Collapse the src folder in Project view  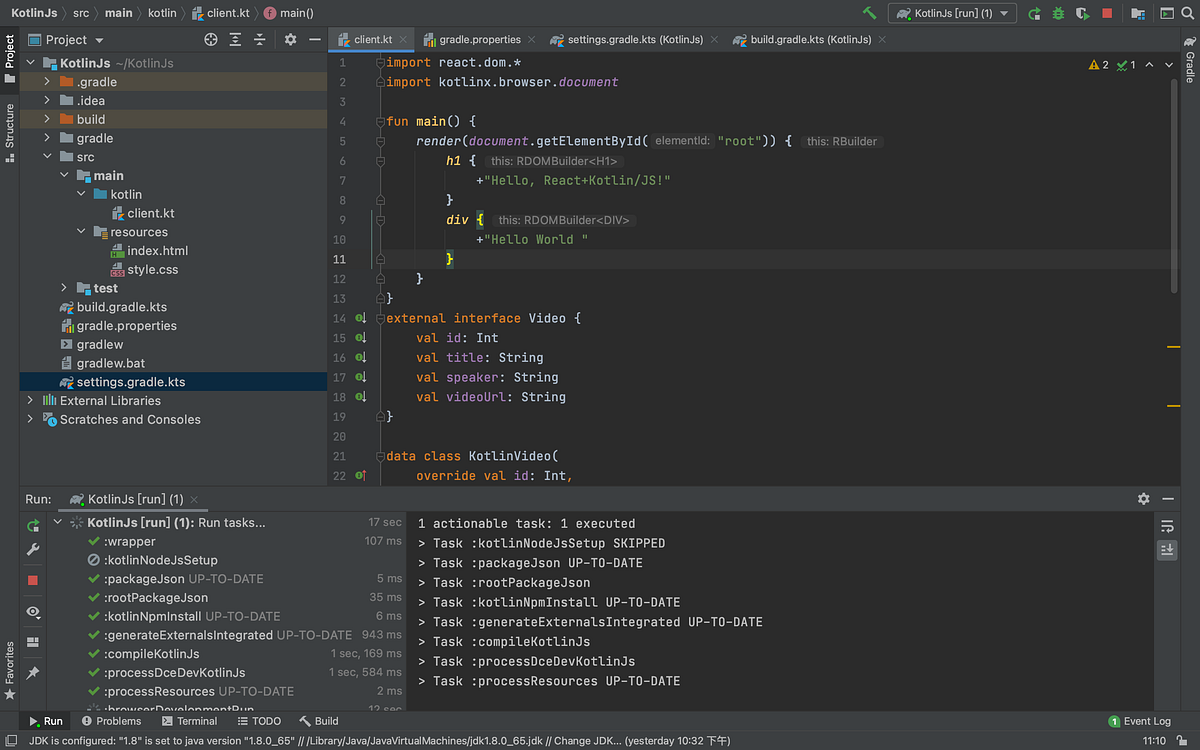(46, 156)
